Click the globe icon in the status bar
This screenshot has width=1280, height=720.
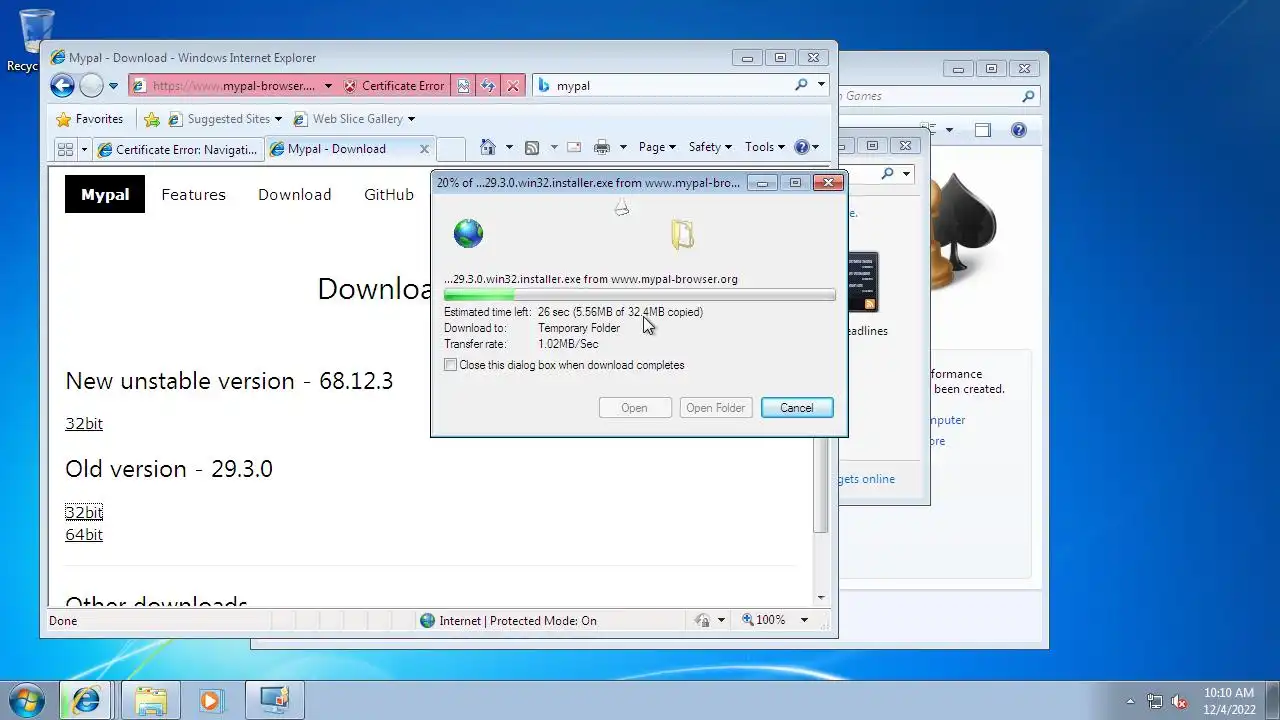coord(428,621)
